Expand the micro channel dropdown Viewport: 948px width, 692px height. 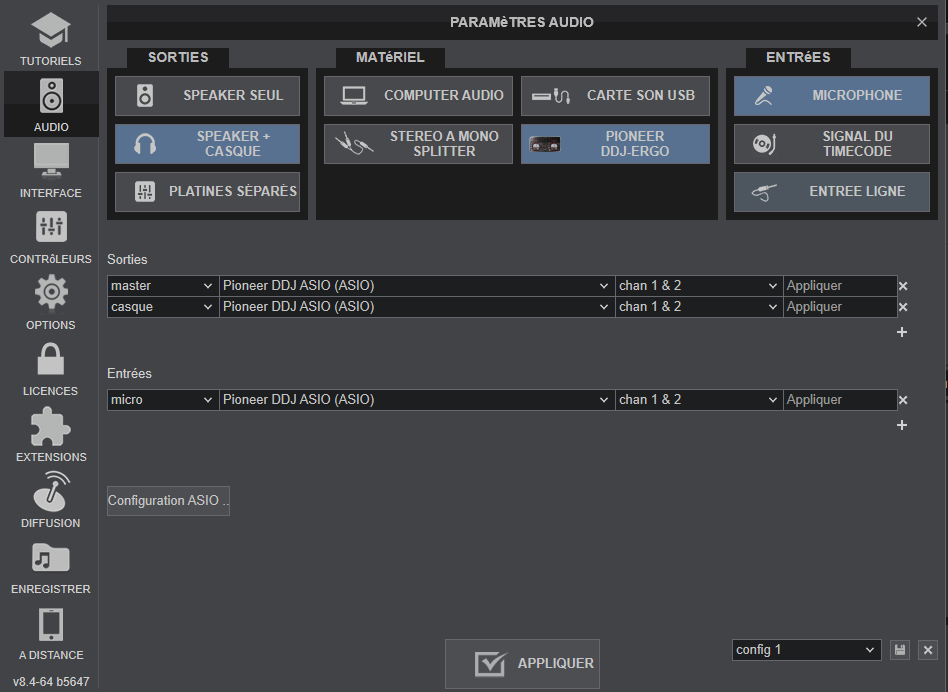click(698, 400)
